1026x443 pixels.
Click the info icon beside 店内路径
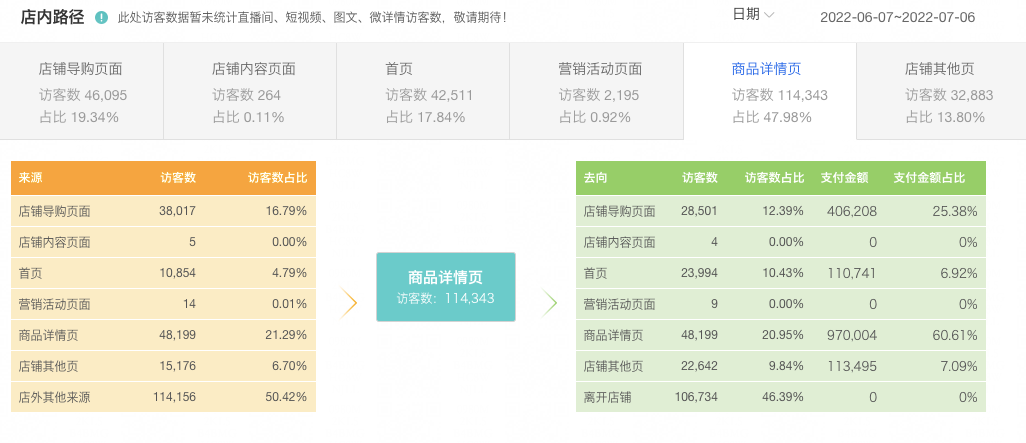point(102,17)
